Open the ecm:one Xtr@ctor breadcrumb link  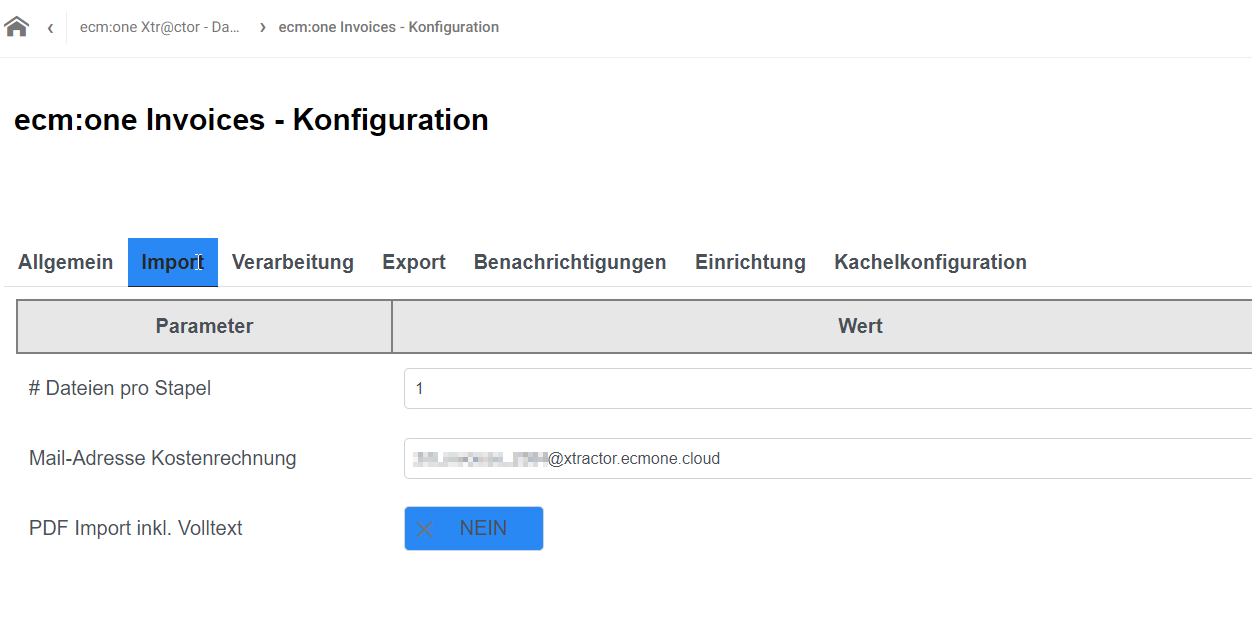[x=160, y=27]
